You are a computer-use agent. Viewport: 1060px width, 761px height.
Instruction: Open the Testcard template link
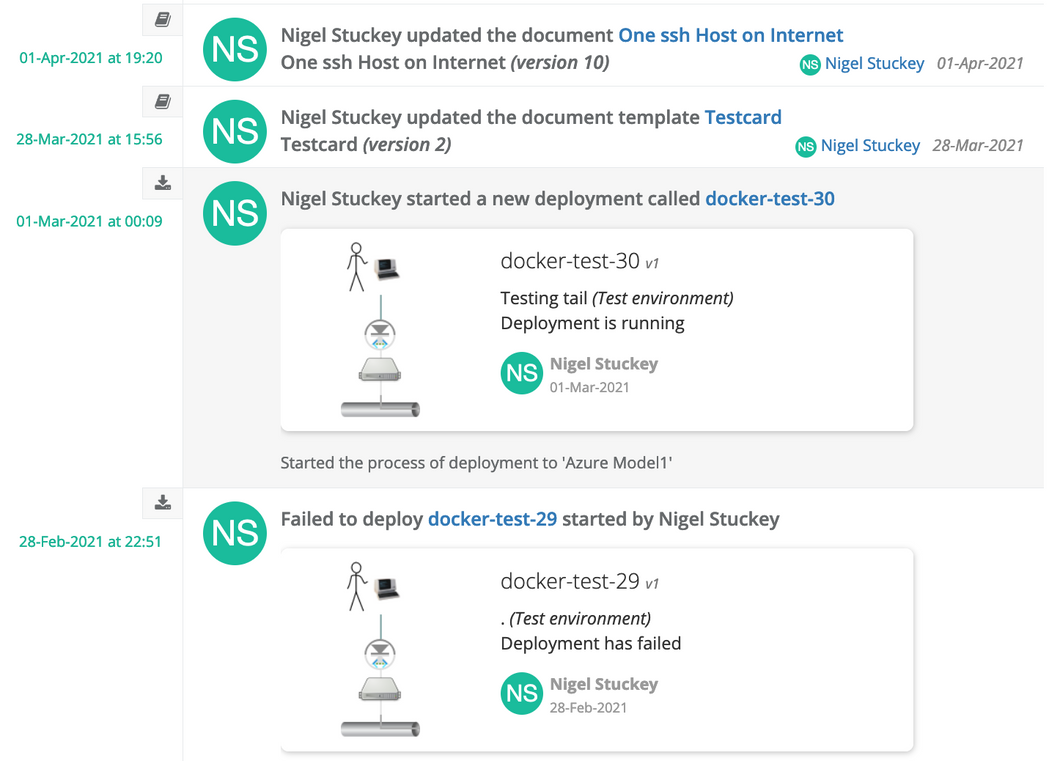743,117
